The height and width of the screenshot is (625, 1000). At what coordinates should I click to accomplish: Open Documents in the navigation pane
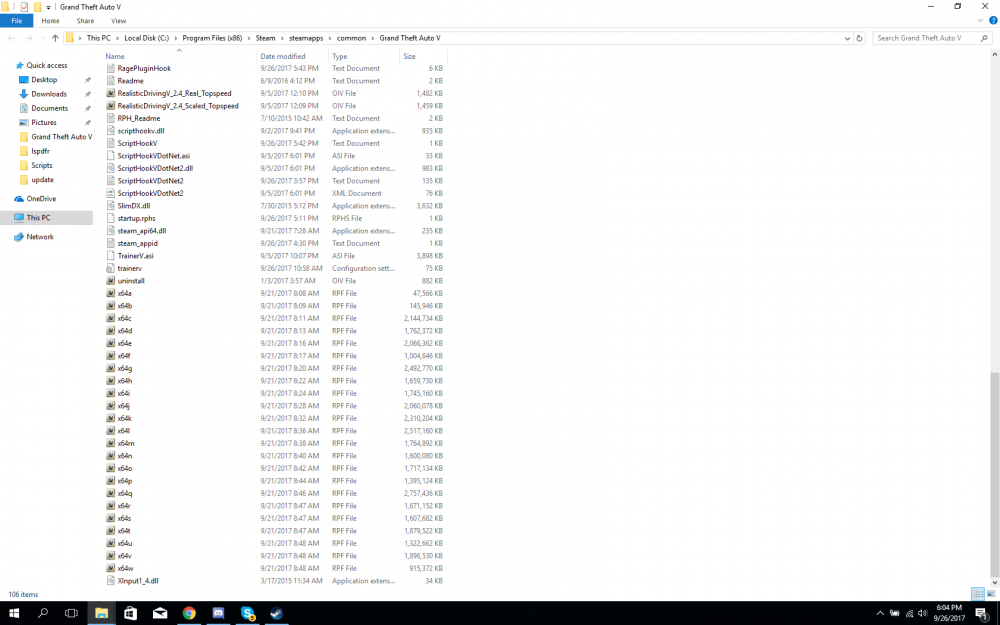point(49,108)
